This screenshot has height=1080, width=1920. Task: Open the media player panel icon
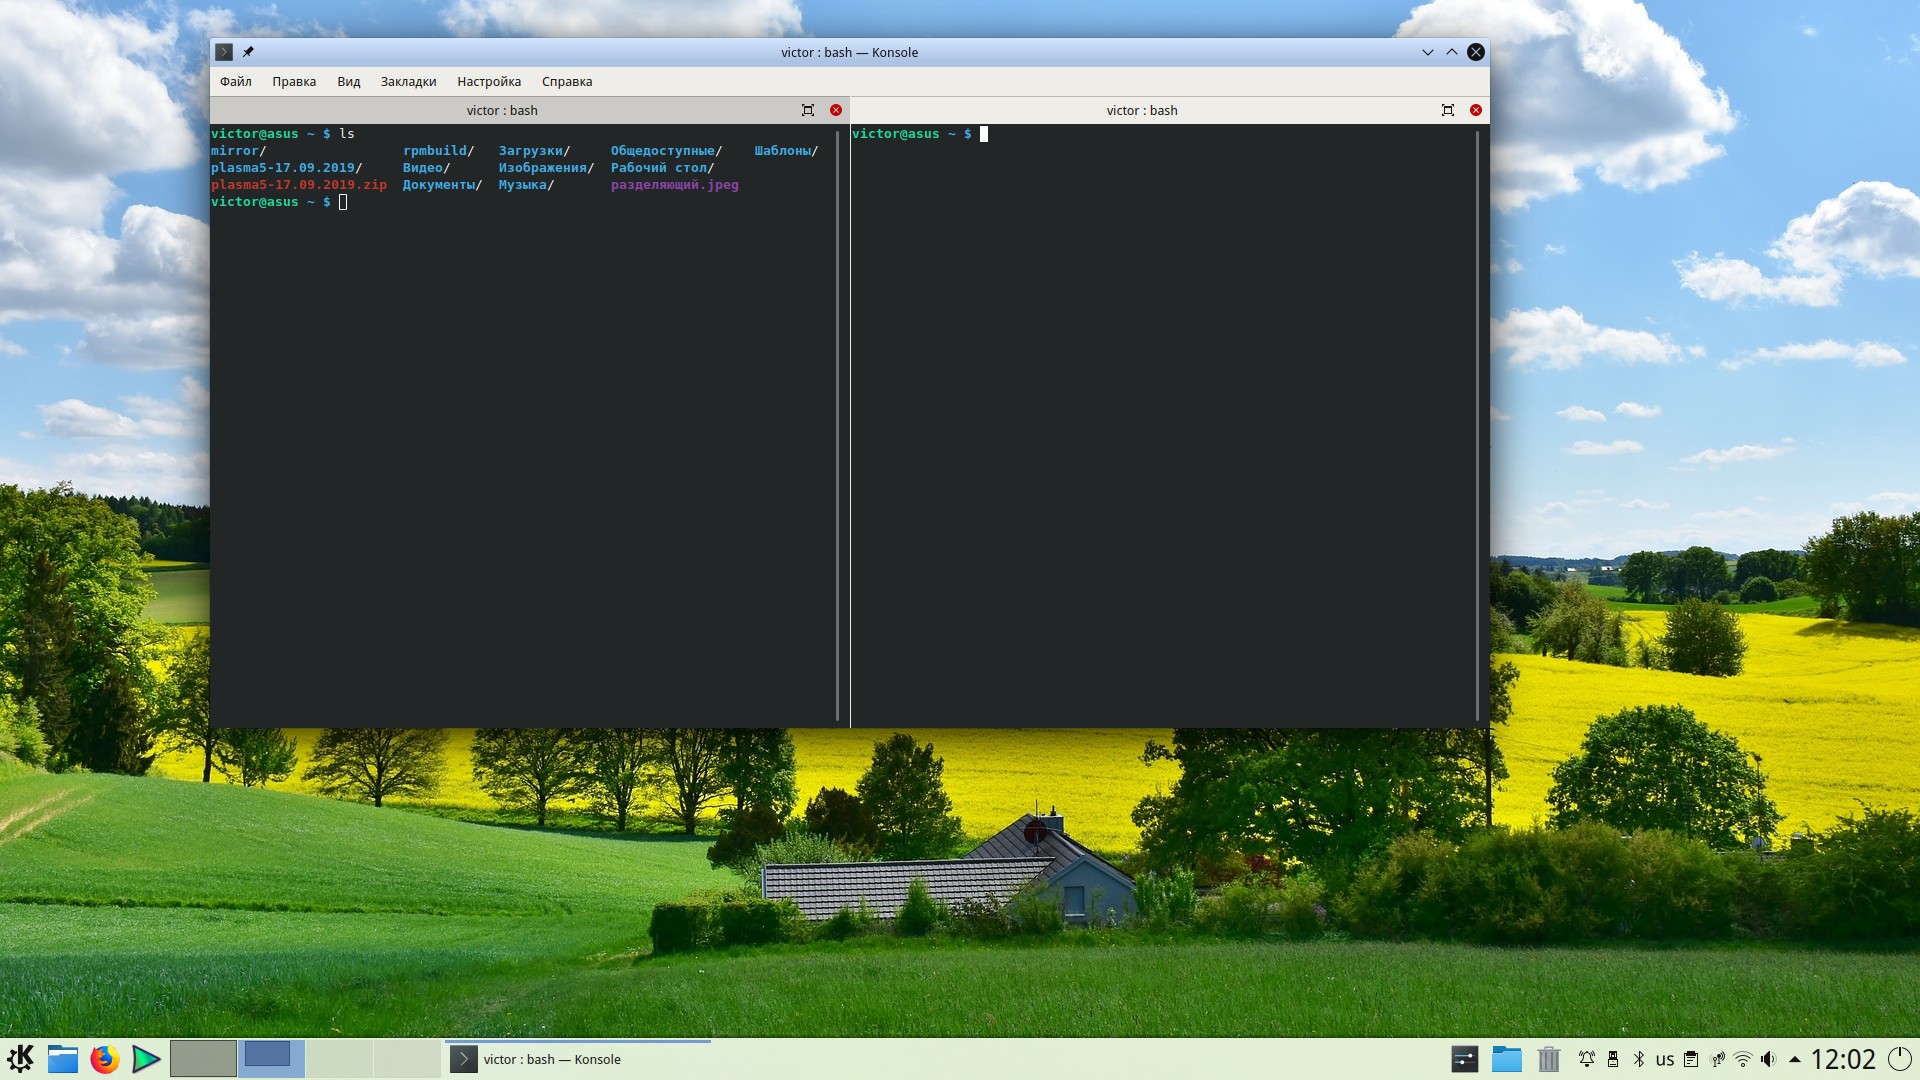point(146,1059)
